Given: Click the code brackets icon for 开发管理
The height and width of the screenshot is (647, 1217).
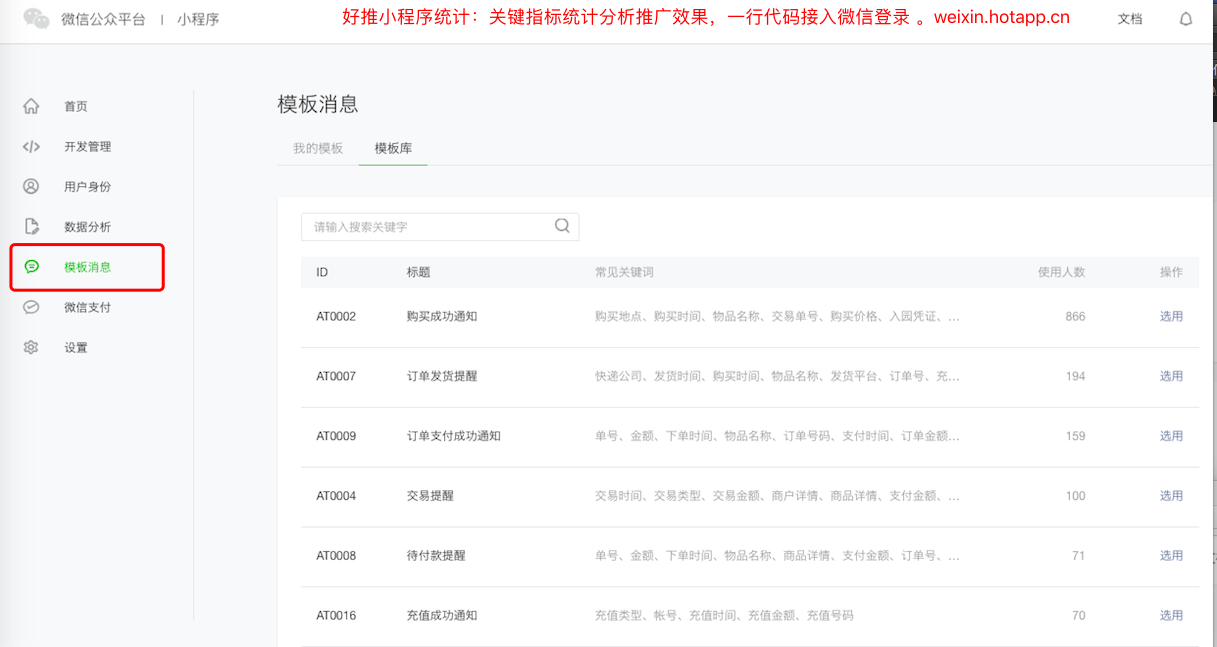Looking at the screenshot, I should coord(31,146).
